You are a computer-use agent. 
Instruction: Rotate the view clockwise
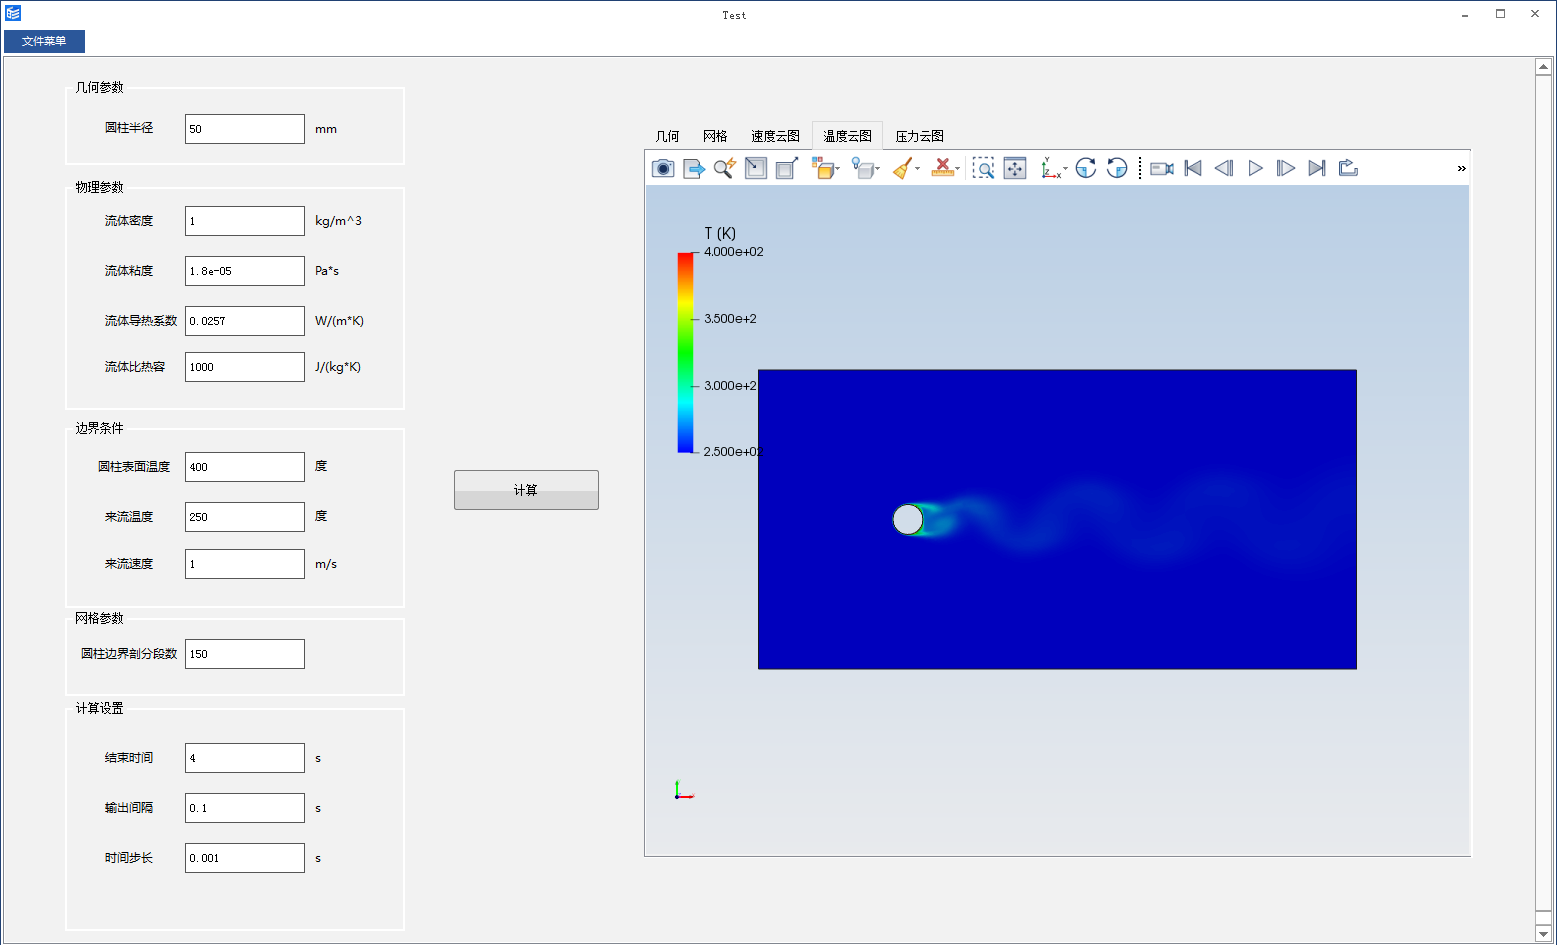[x=1086, y=168]
